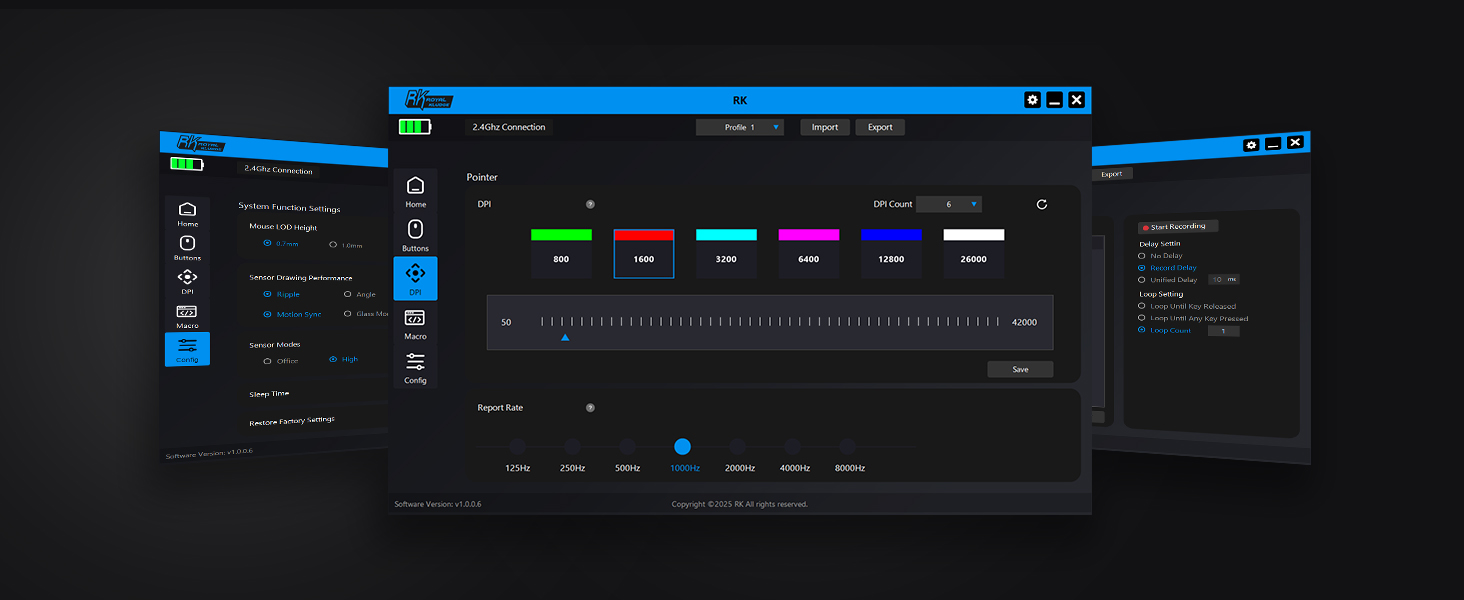The image size is (1464, 600).
Task: Switch to DPI tab in left window sidebar
Action: tap(187, 281)
